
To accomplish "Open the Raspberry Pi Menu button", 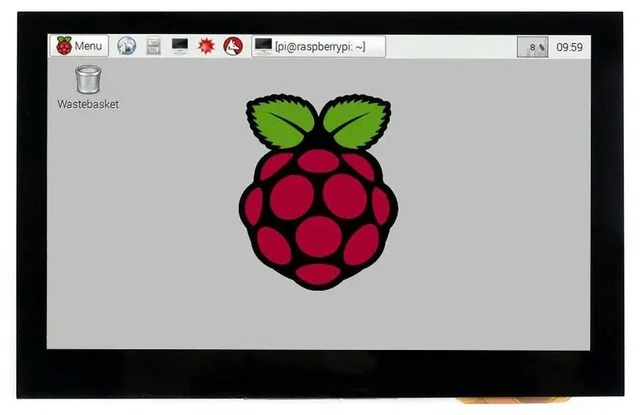I will (x=79, y=45).
